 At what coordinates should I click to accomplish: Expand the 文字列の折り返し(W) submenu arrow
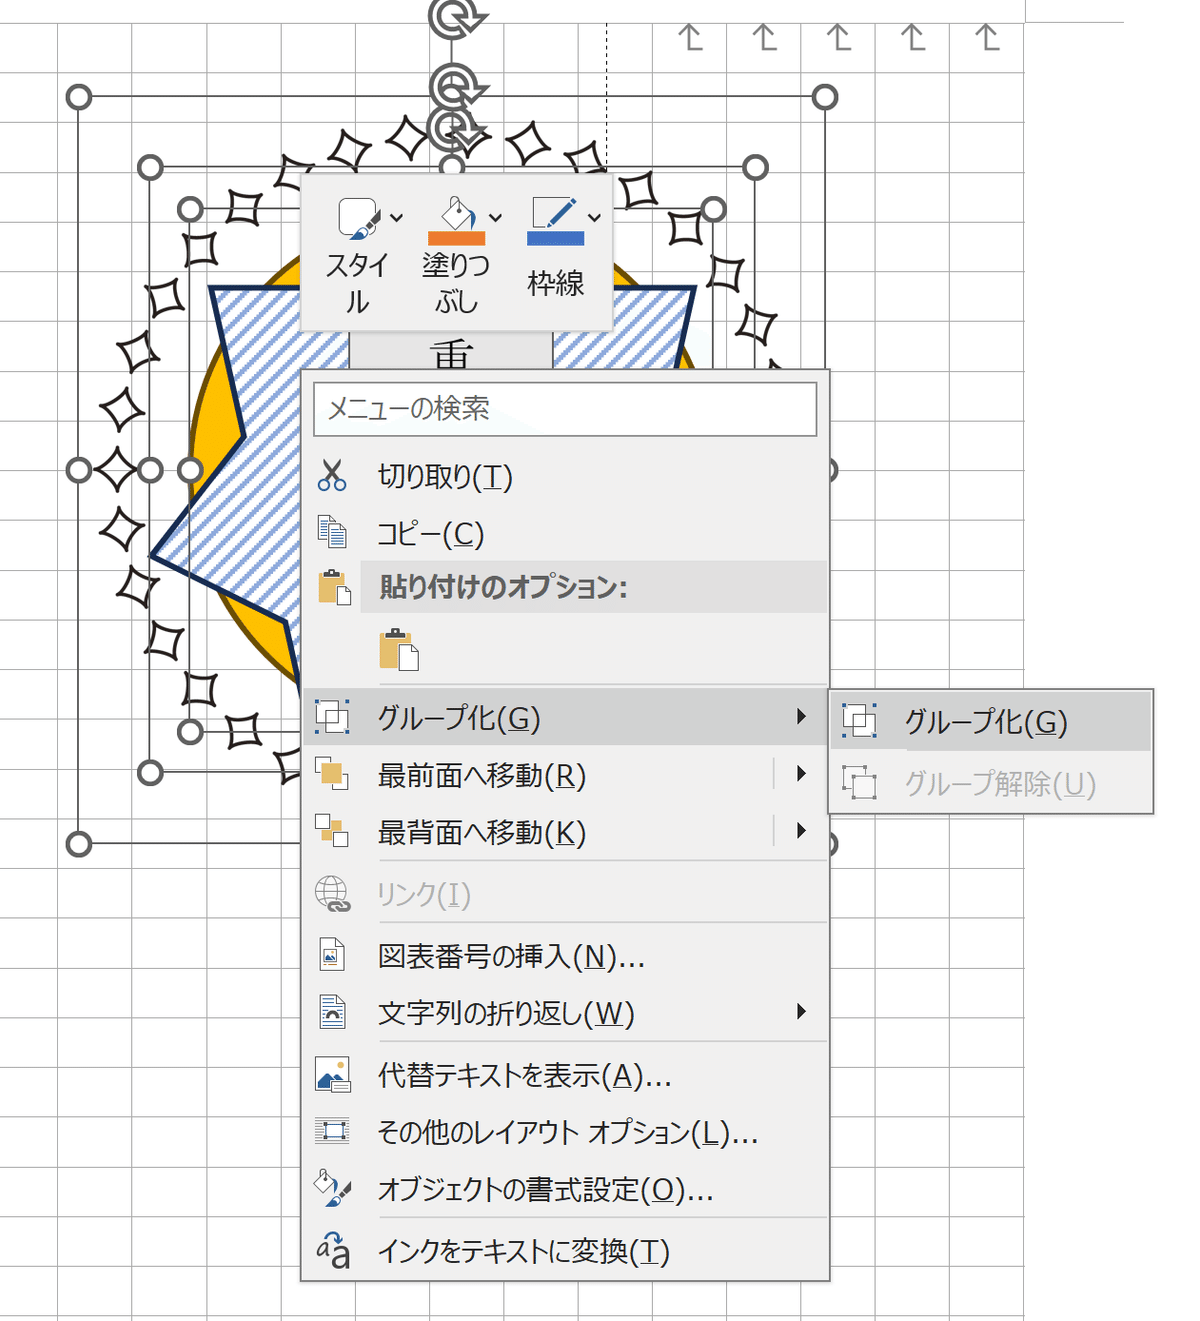[801, 1011]
